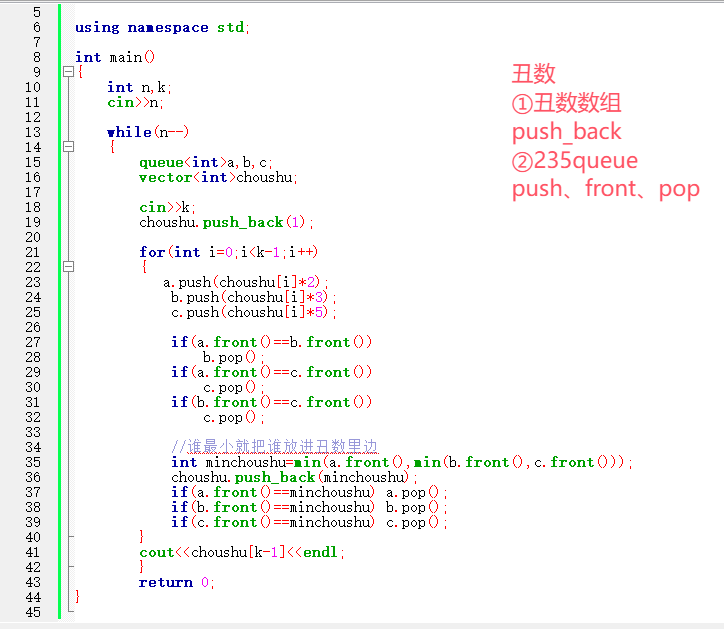
Task: Click 'if(c.front()==minchoushu) c.pop();' line
Action: coord(309,522)
